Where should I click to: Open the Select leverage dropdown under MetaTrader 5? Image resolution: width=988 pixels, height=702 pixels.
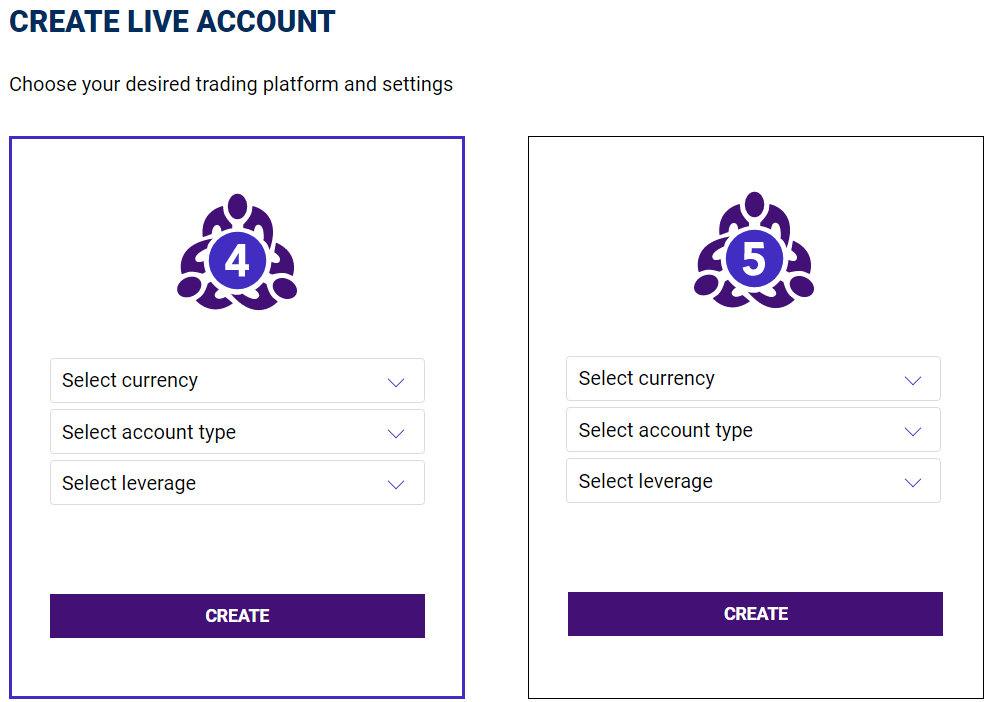754,481
